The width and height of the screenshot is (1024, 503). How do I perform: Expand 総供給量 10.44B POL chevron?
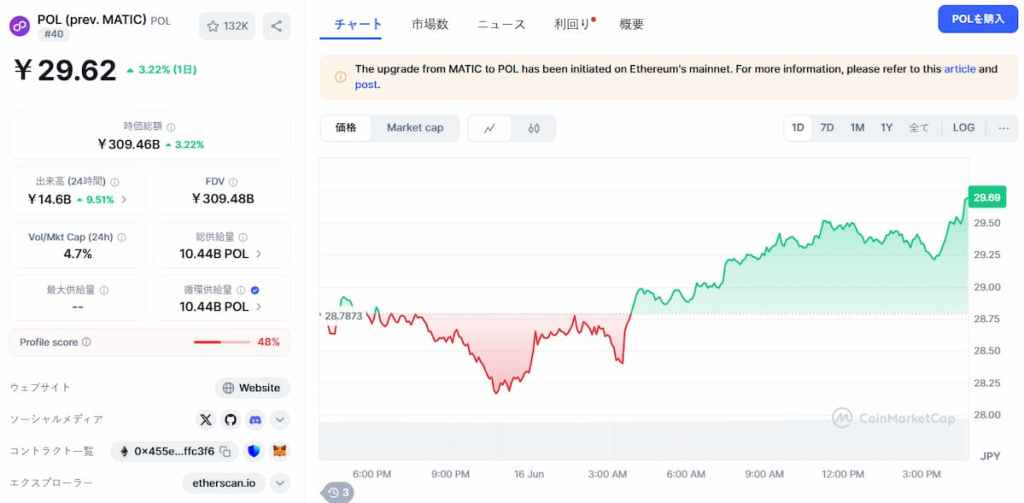pos(259,253)
